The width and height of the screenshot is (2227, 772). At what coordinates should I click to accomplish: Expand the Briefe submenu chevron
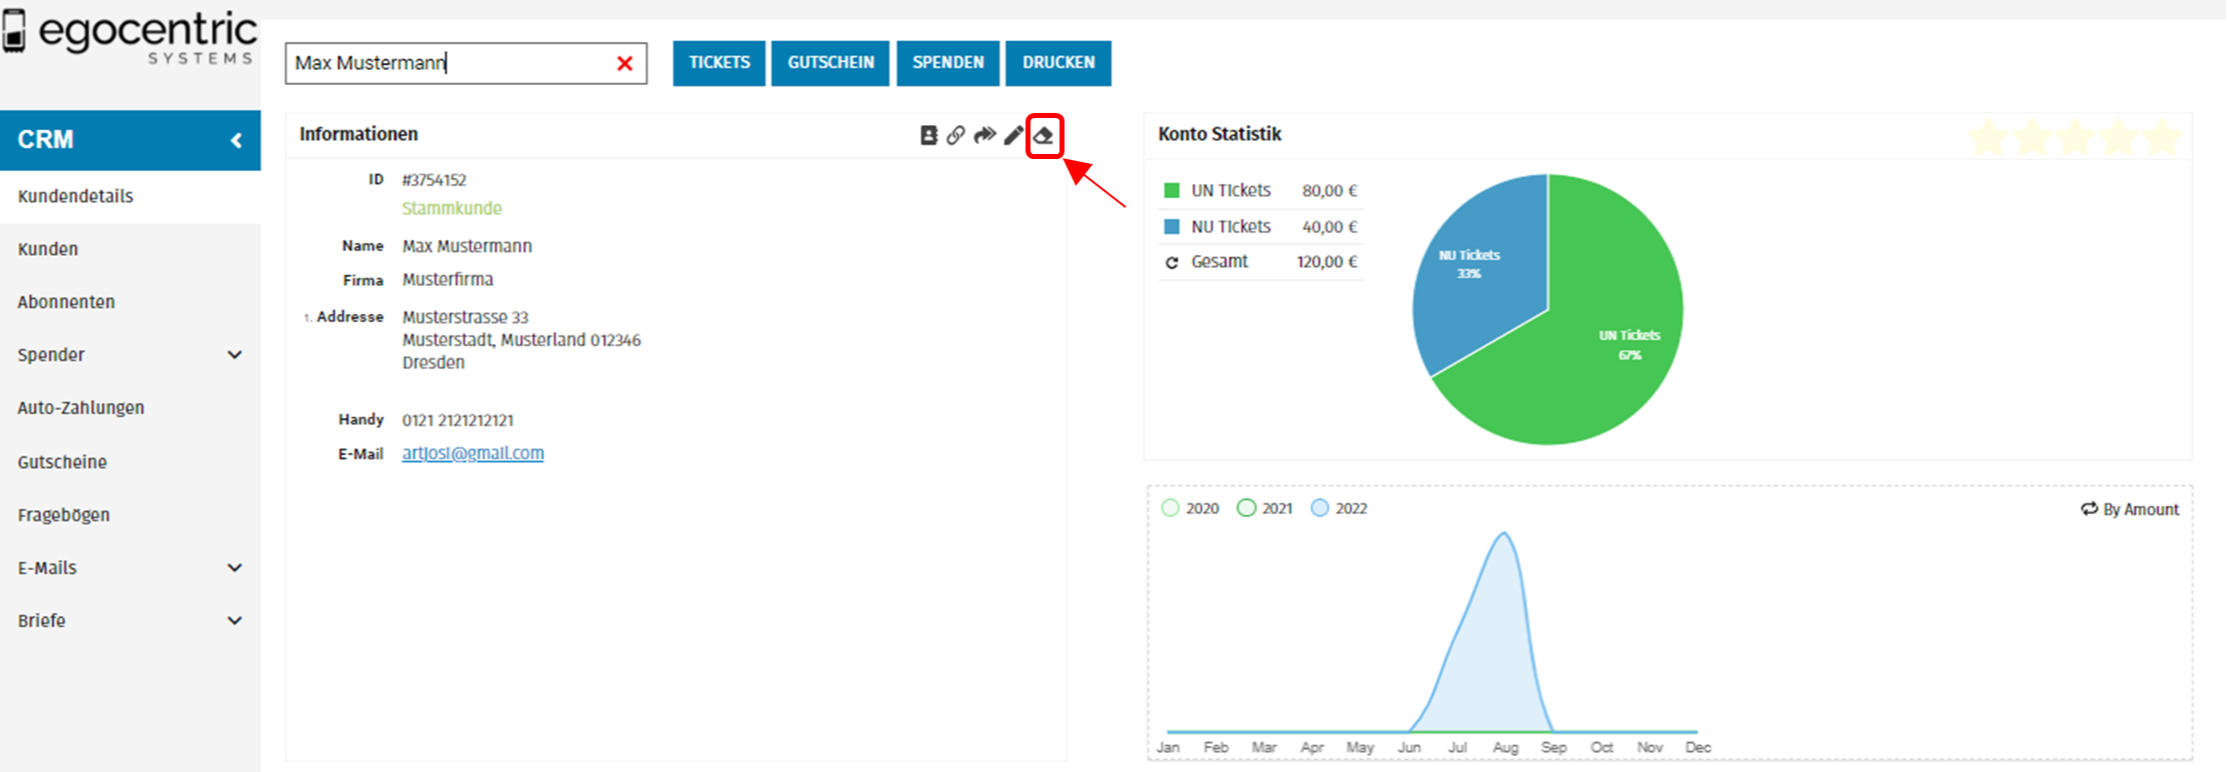tap(235, 621)
